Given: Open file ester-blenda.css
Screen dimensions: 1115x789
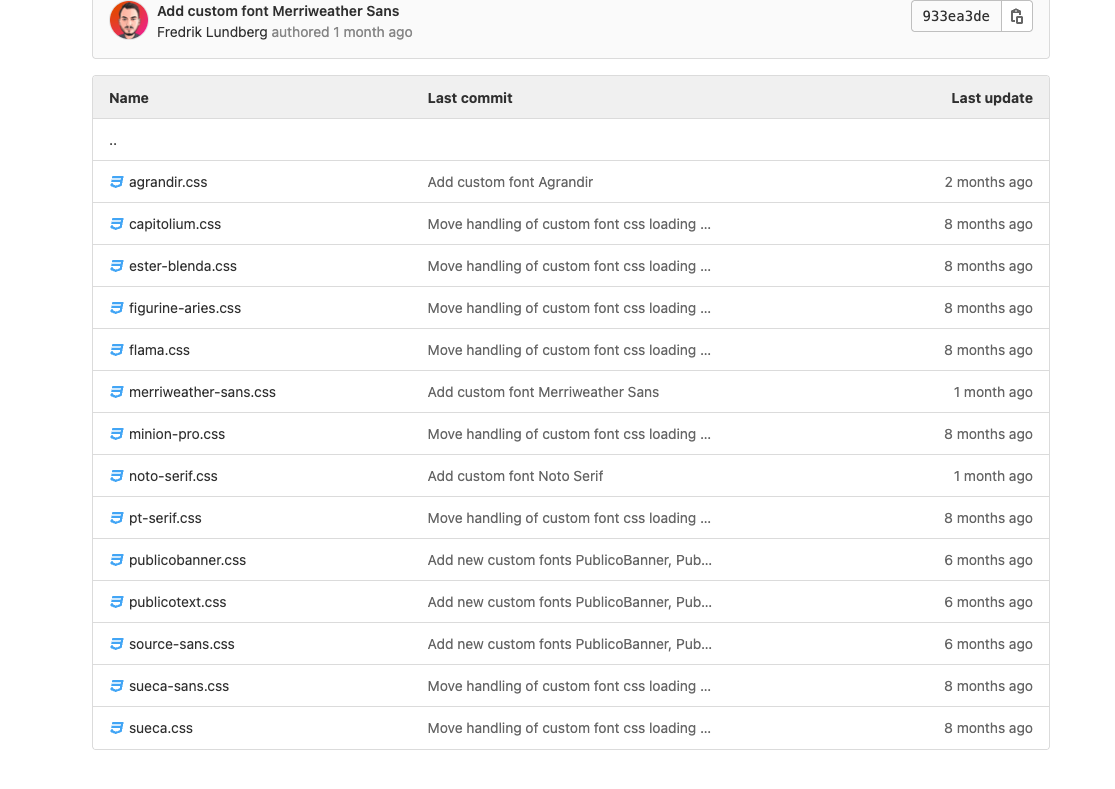Looking at the screenshot, I should pyautogui.click(x=183, y=266).
